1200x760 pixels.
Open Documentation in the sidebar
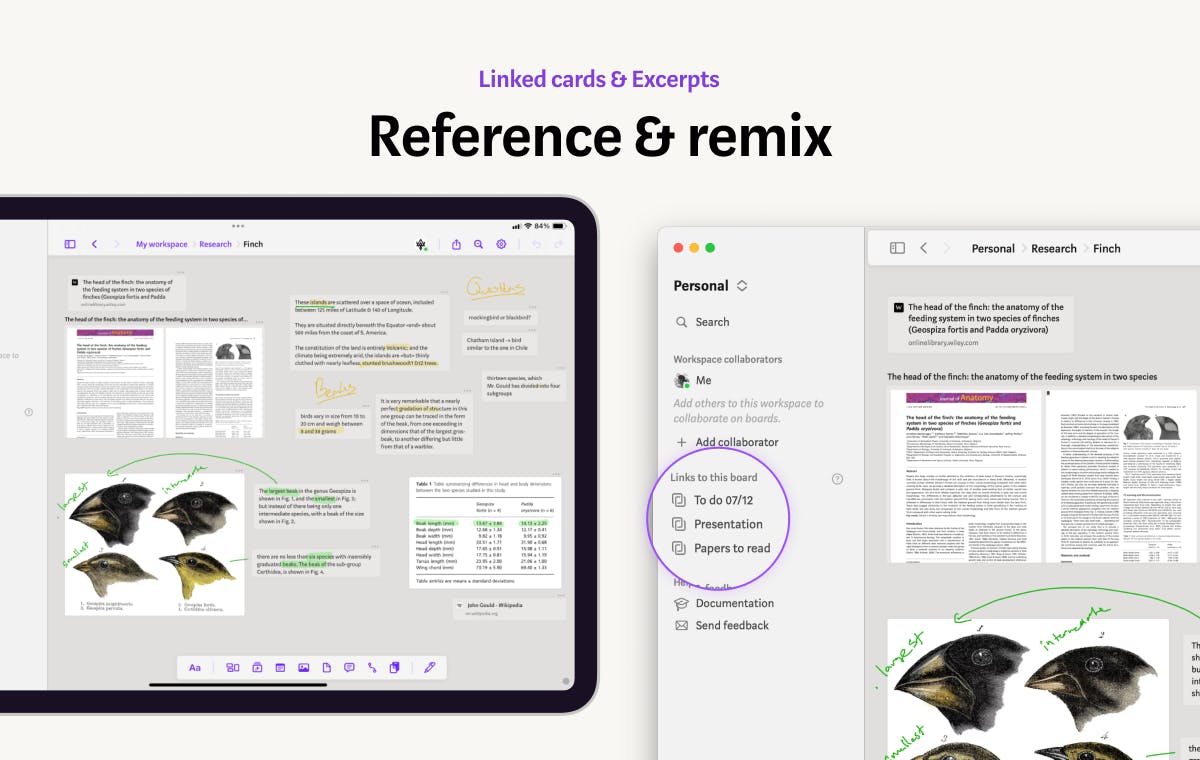click(x=724, y=603)
